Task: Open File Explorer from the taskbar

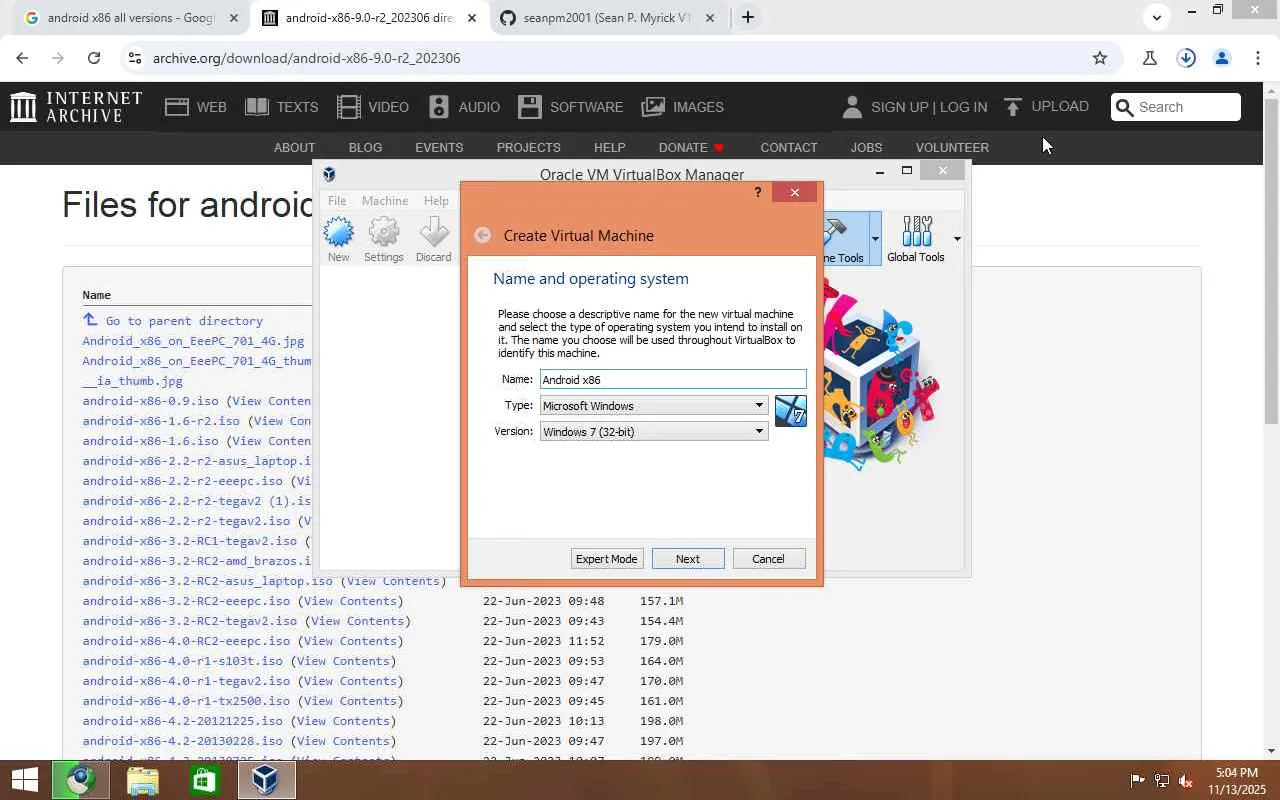Action: (x=143, y=780)
